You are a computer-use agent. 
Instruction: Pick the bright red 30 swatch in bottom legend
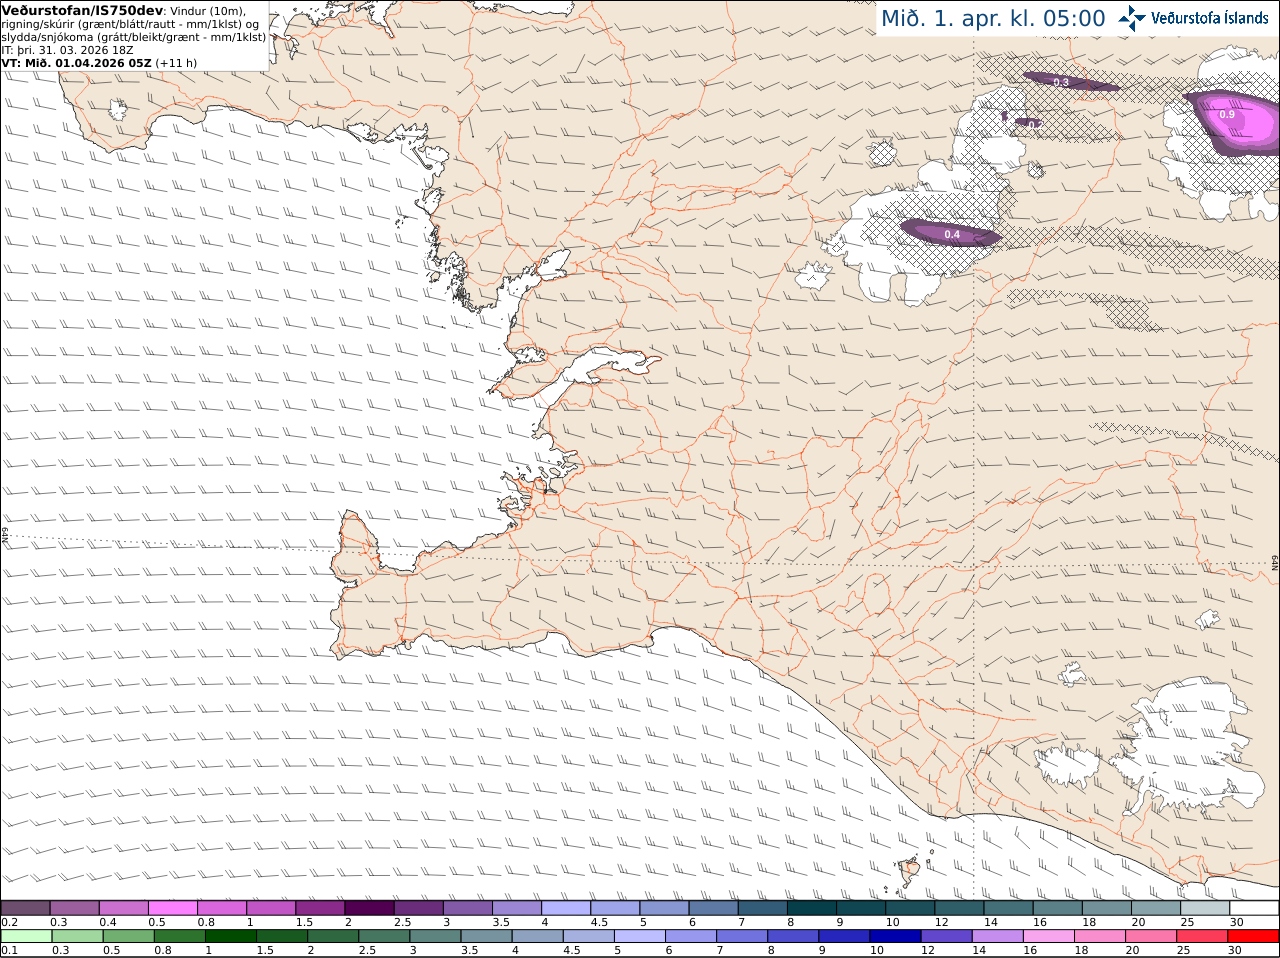point(1254,936)
